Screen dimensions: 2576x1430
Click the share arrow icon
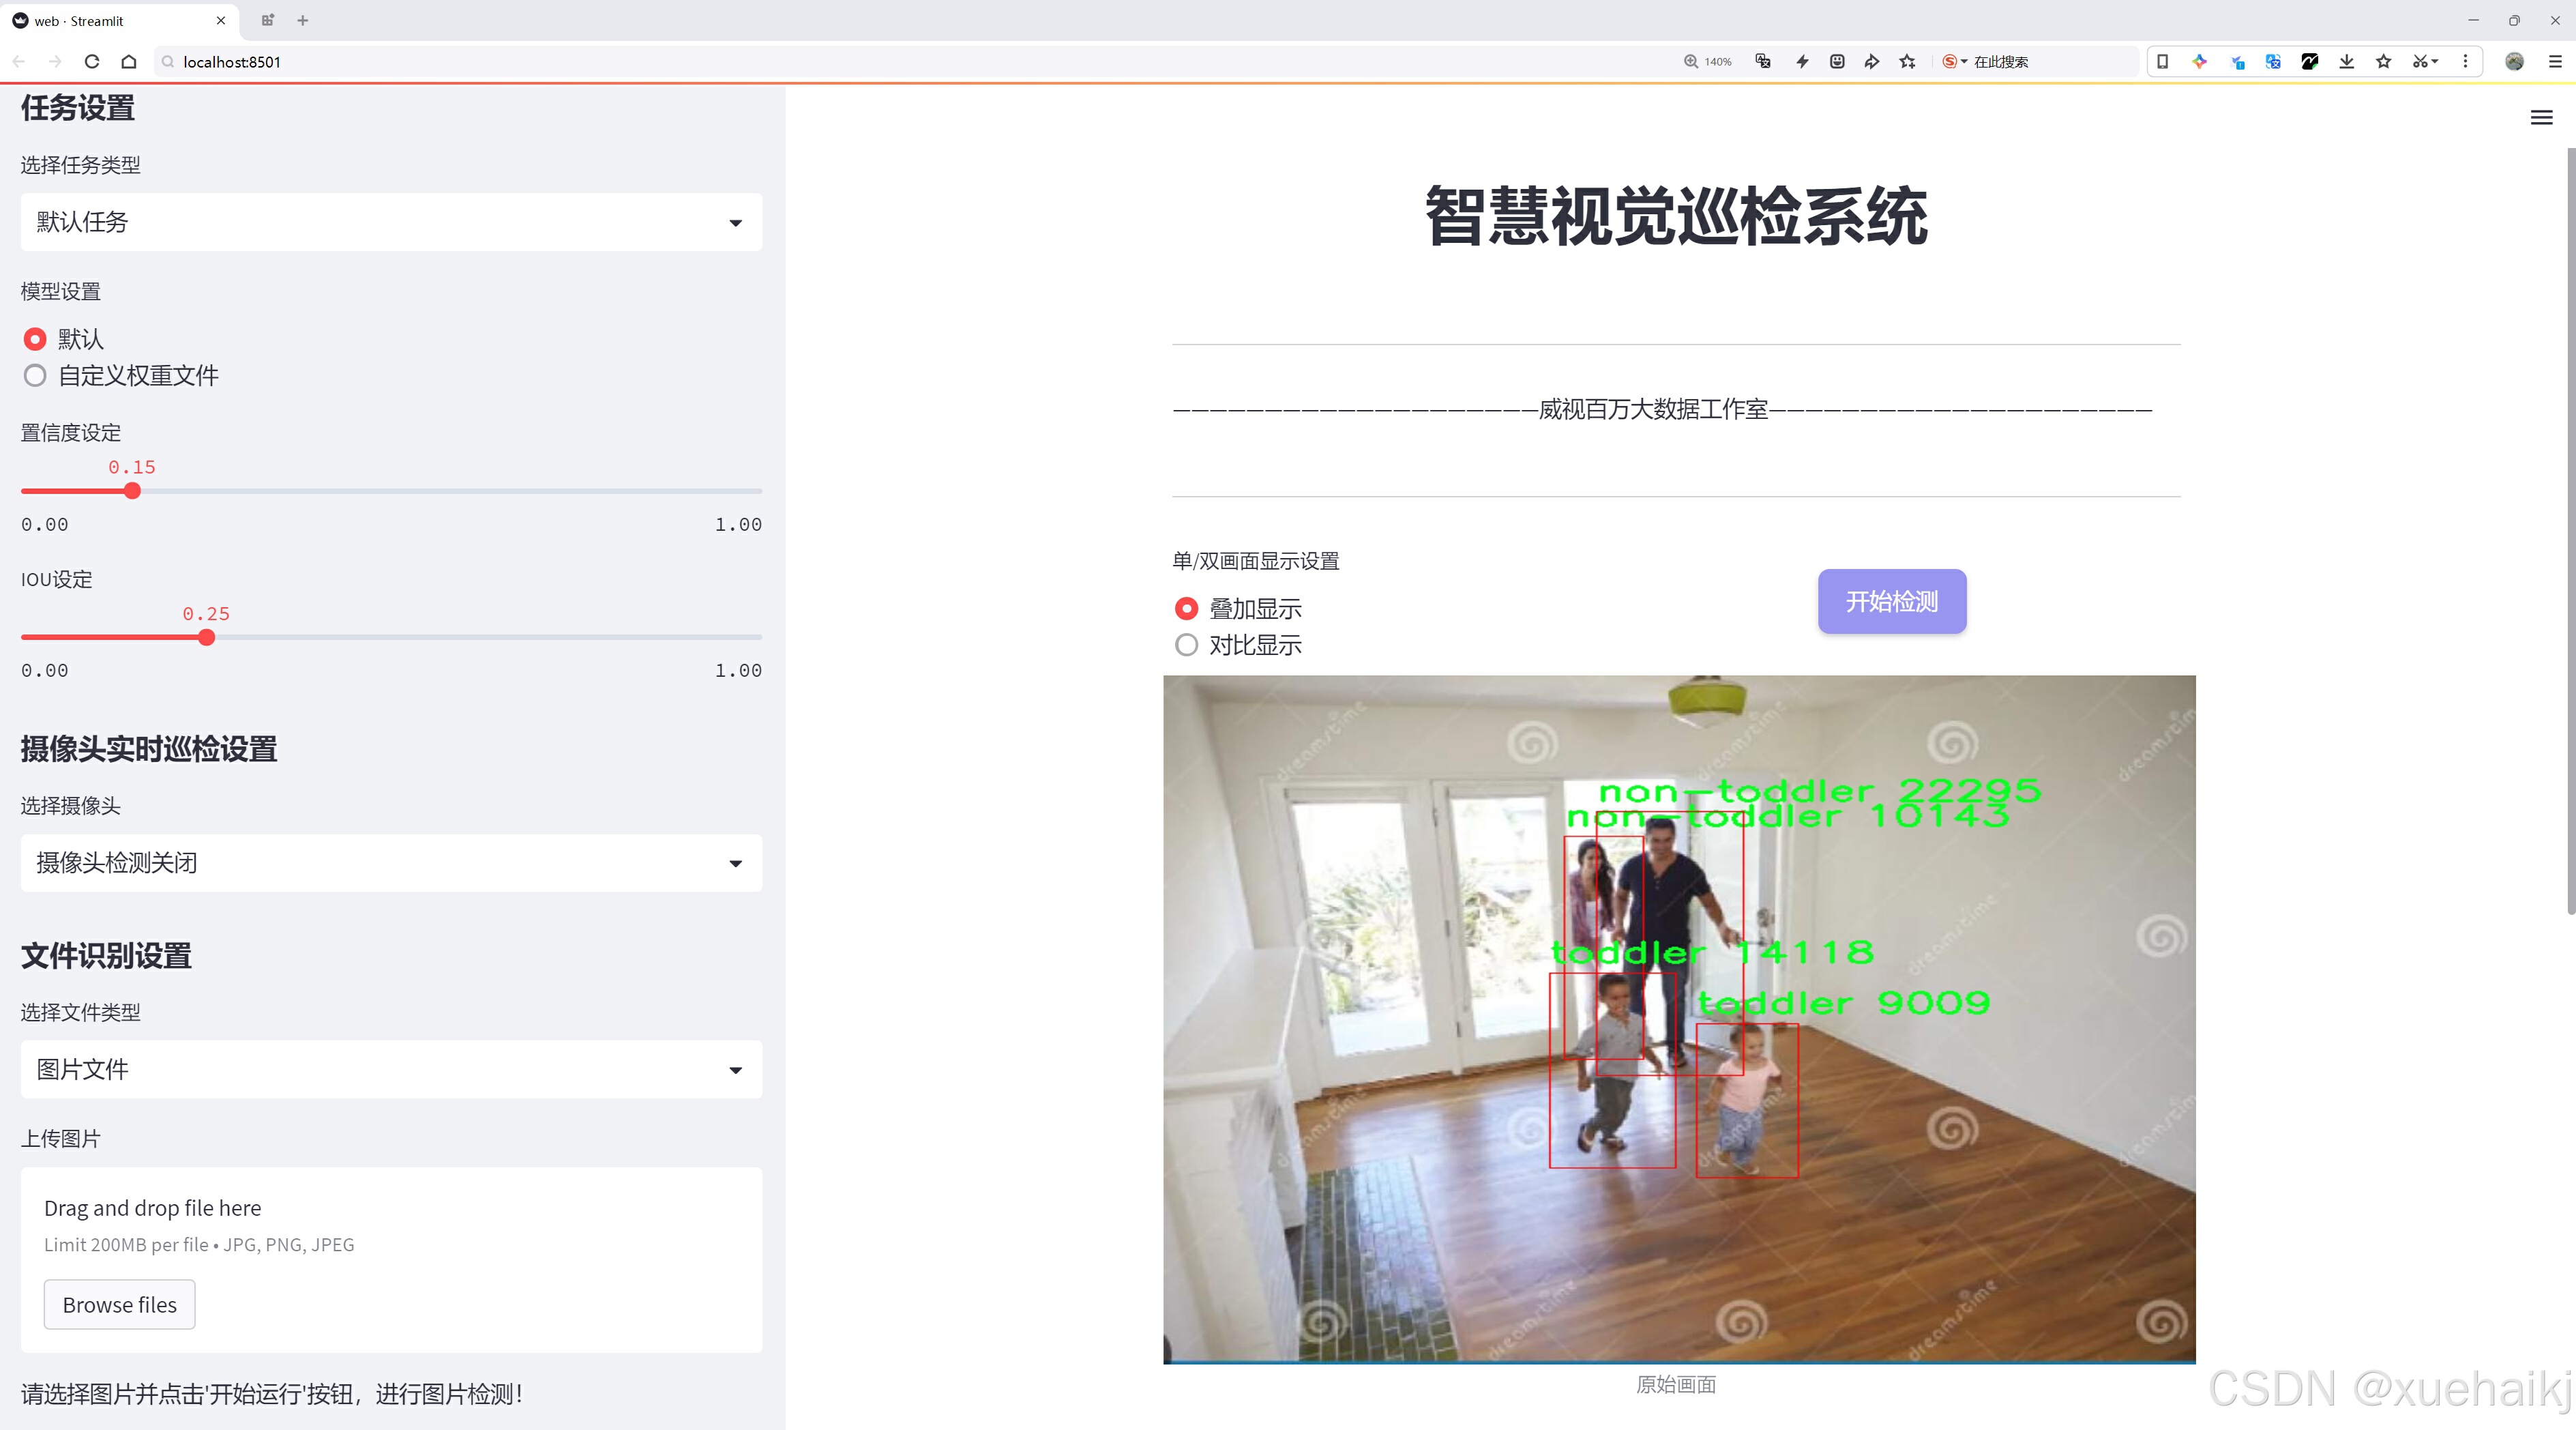[1872, 61]
